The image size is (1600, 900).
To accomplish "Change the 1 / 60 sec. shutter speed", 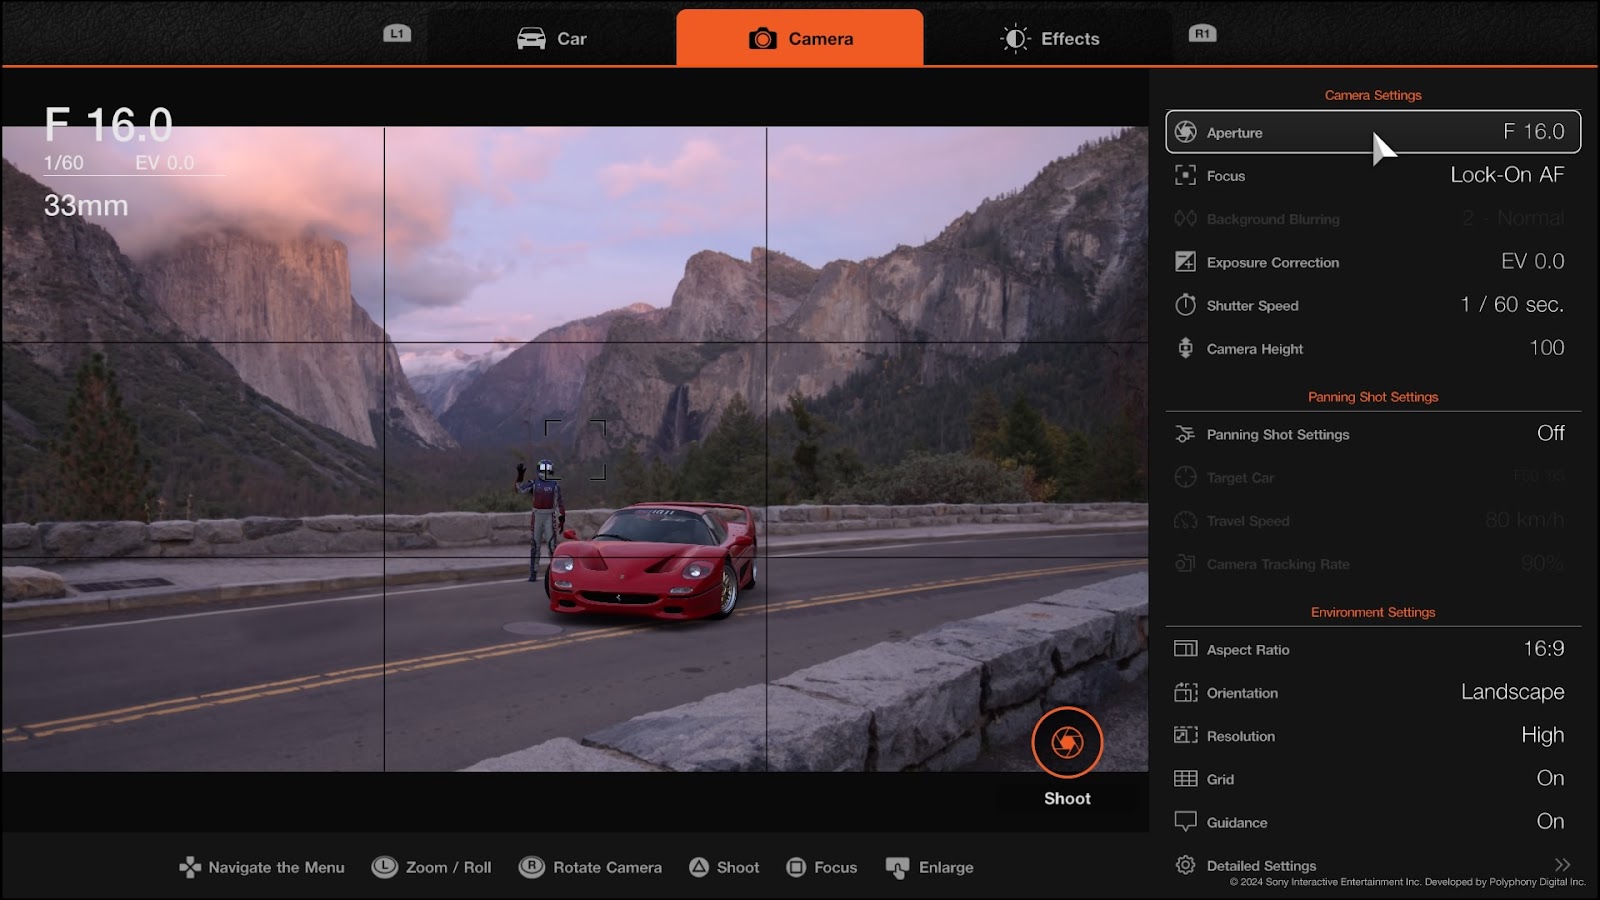I will coord(1512,305).
